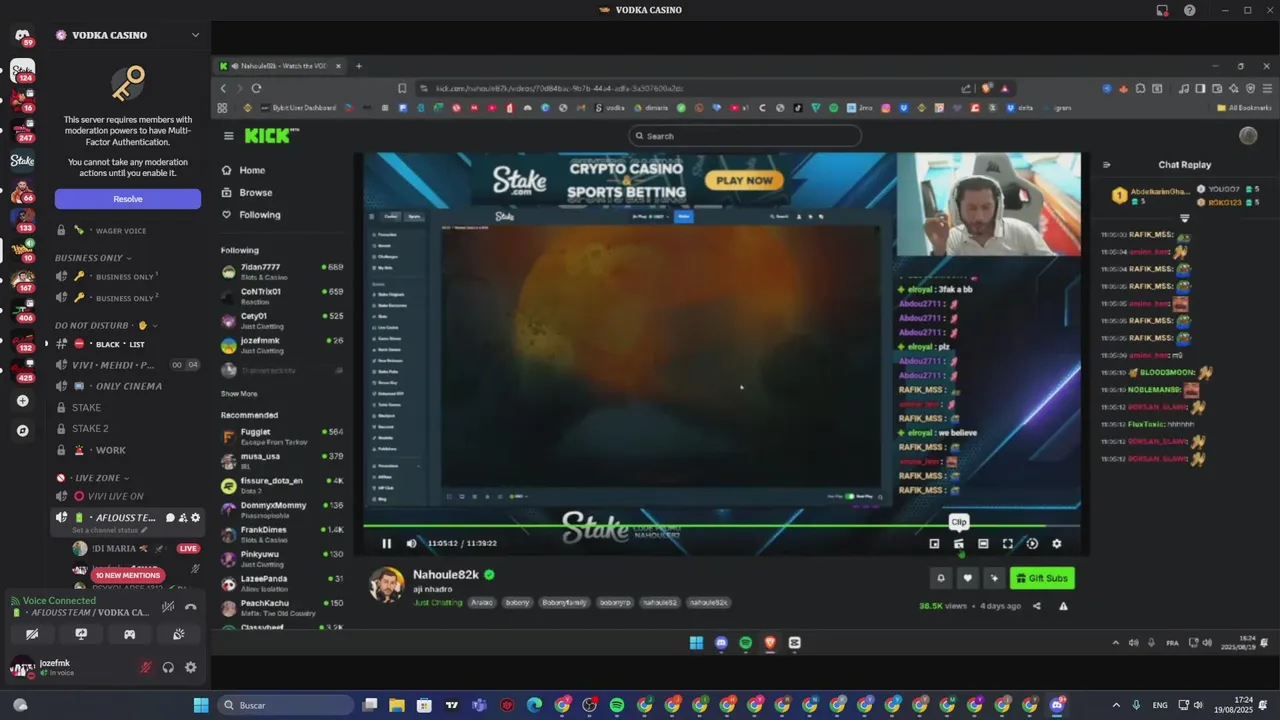Screen dimensions: 1280x720
Task: Unmute Discord microphone
Action: click(x=146, y=667)
